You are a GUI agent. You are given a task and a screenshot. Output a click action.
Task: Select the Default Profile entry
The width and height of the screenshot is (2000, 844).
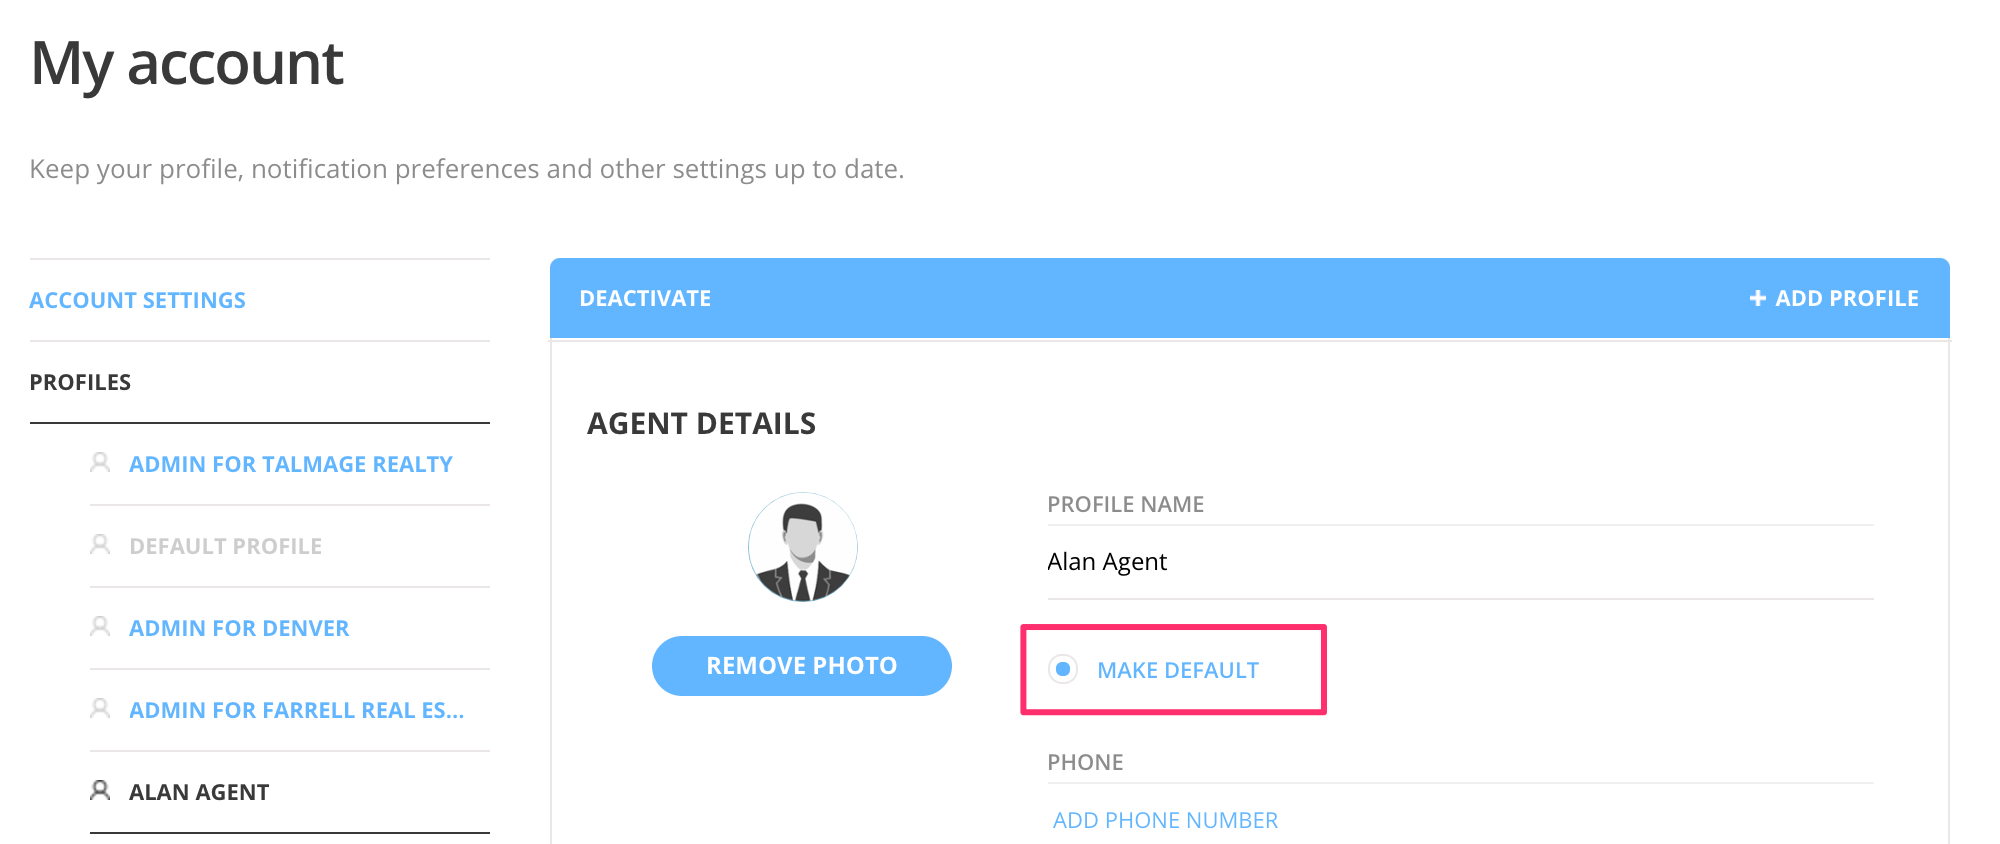(x=226, y=546)
